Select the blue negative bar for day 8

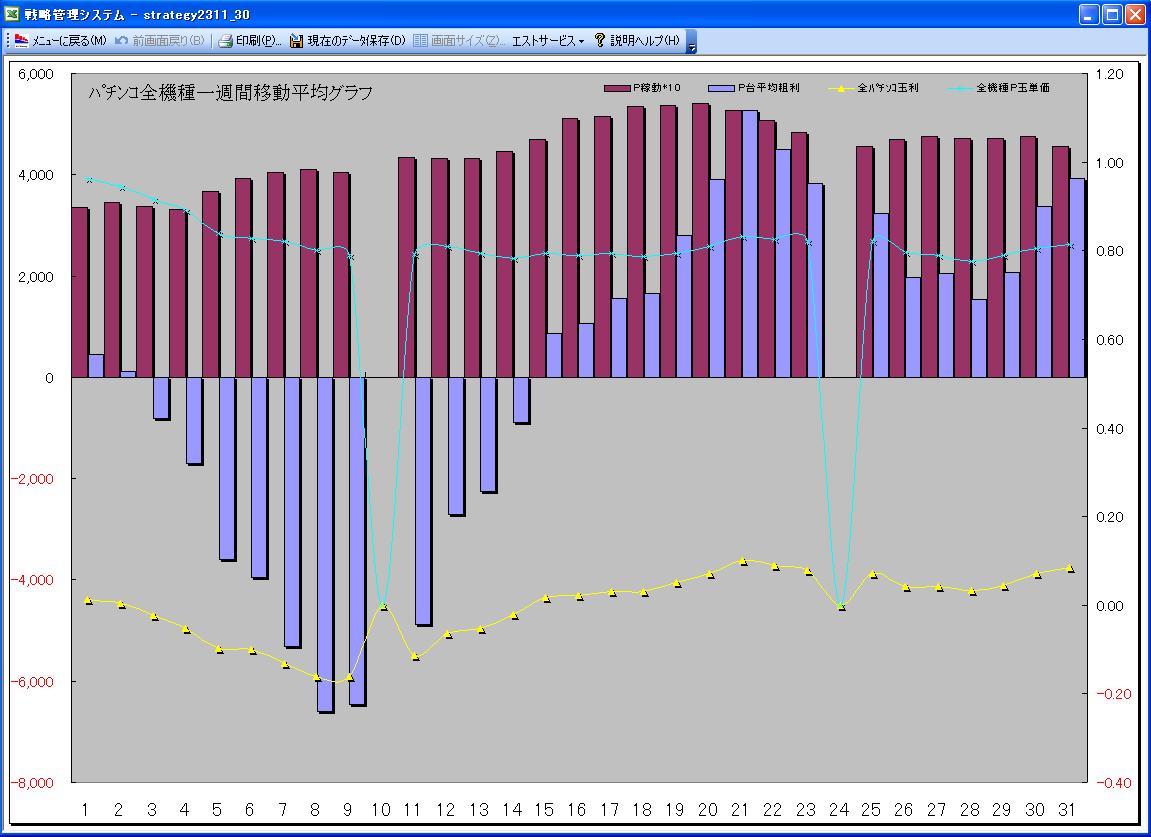pyautogui.click(x=325, y=544)
